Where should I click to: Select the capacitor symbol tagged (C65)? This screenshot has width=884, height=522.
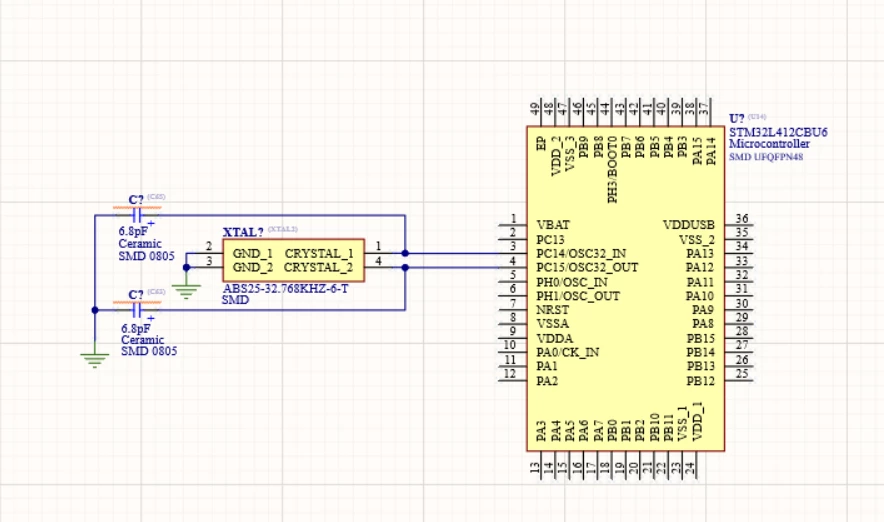(136, 215)
